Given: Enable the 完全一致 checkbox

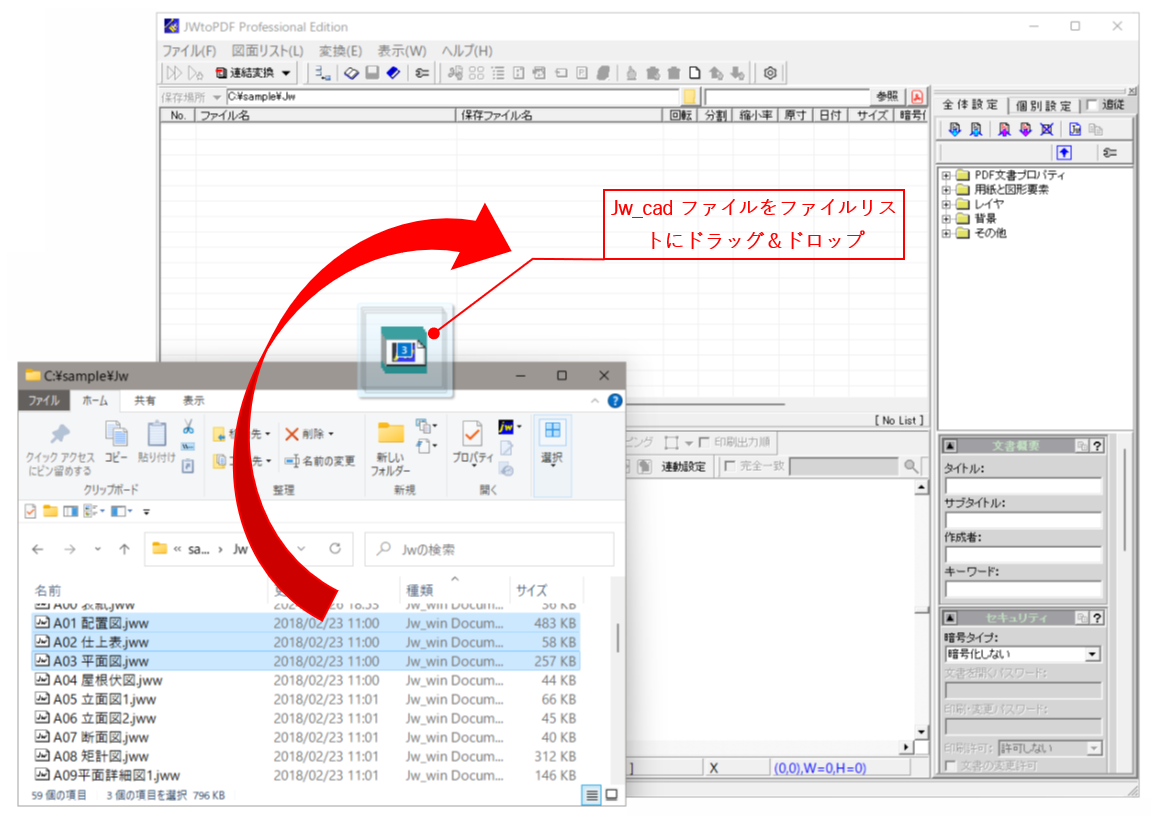Looking at the screenshot, I should click(x=729, y=466).
